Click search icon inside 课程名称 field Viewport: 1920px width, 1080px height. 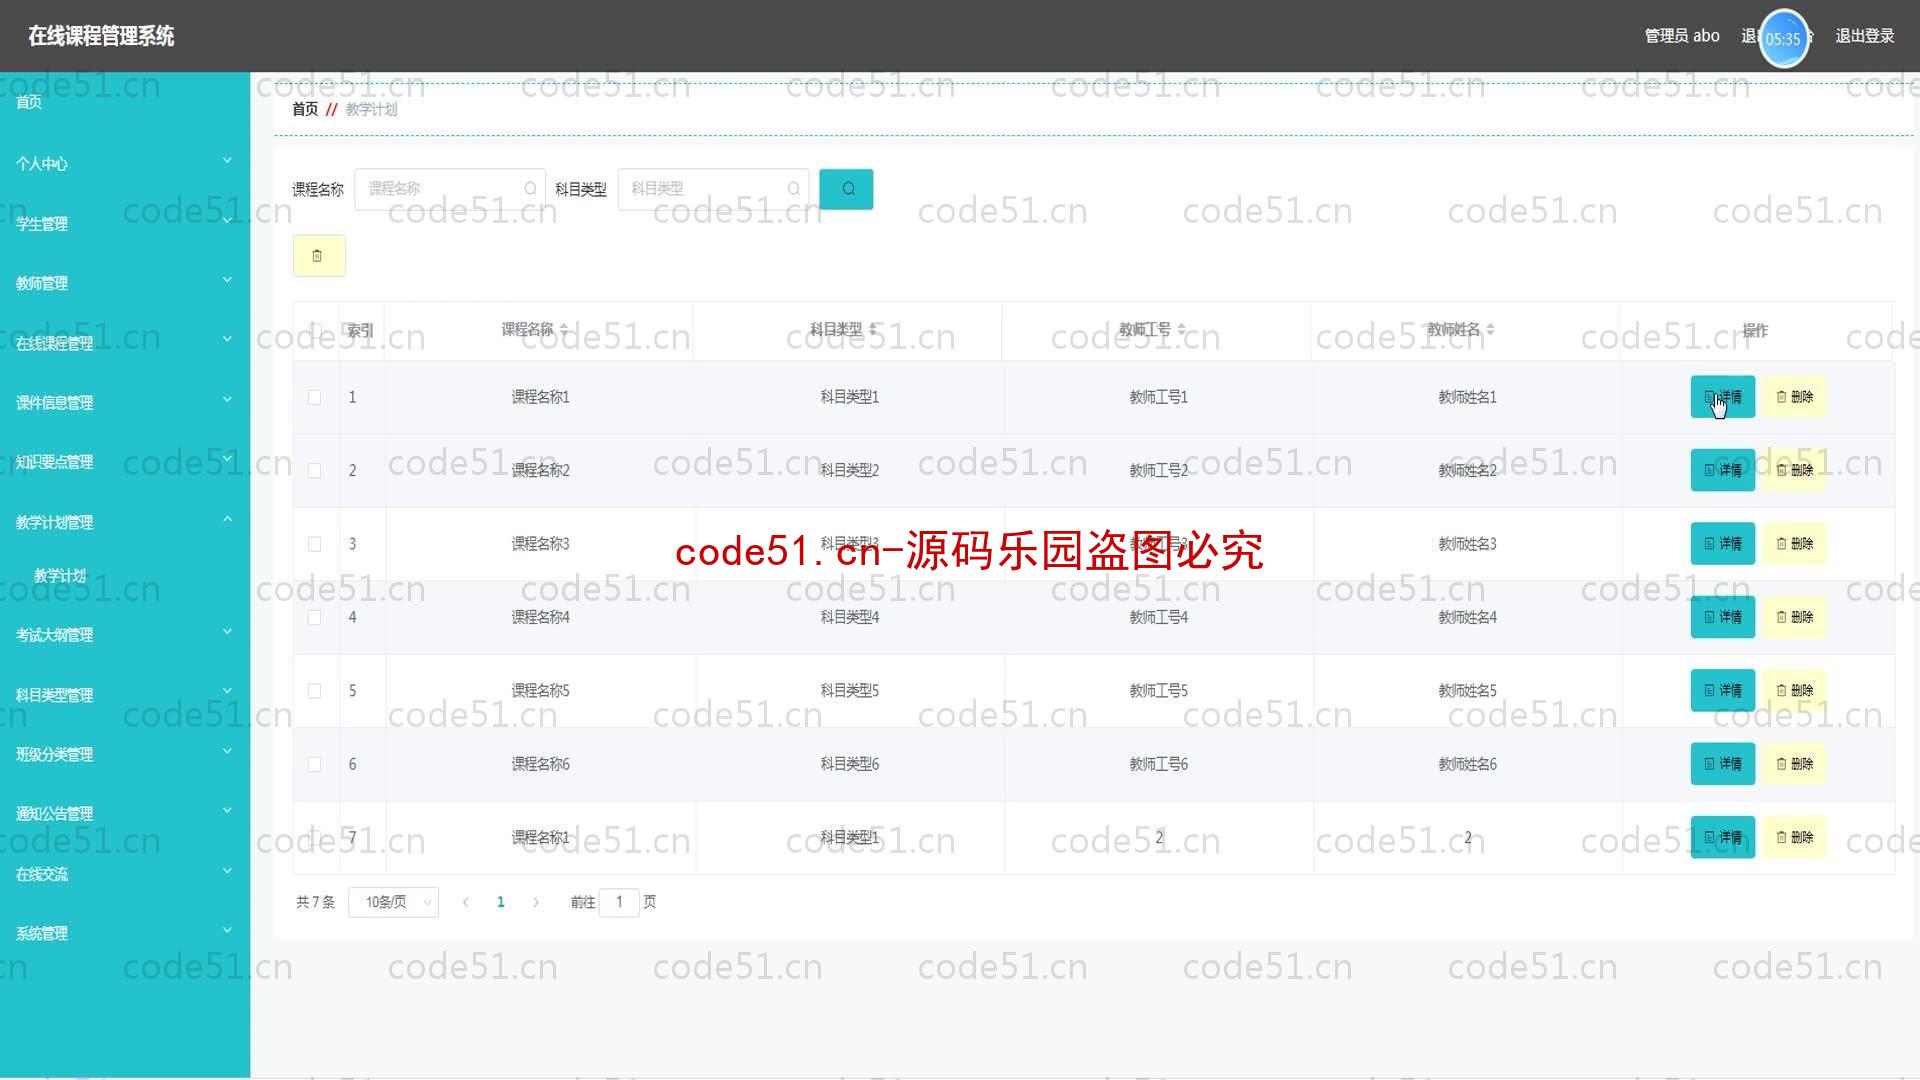point(530,189)
